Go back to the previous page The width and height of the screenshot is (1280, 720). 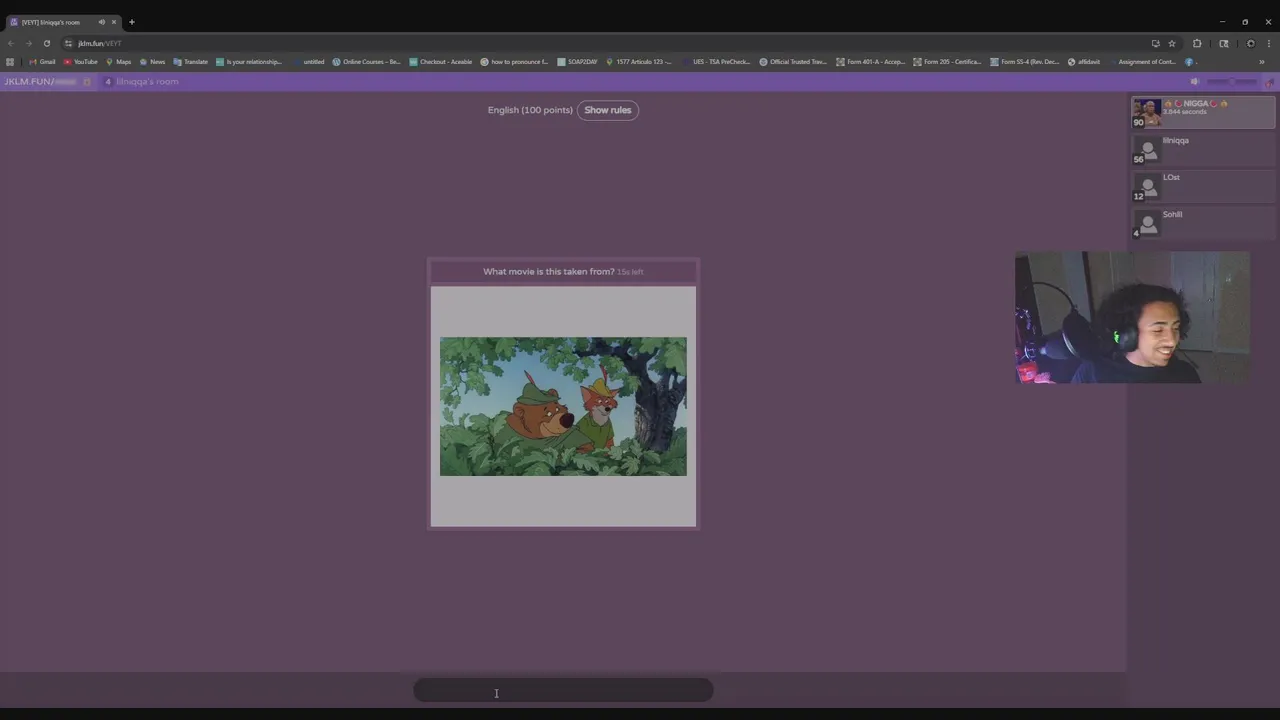point(10,44)
